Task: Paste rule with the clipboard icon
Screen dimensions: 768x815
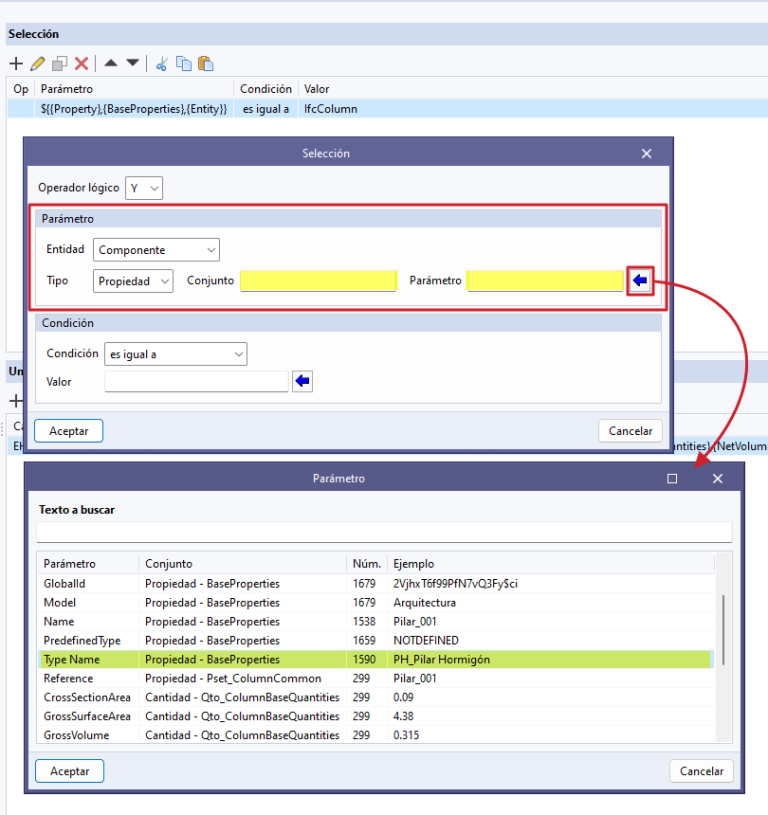Action: (206, 63)
